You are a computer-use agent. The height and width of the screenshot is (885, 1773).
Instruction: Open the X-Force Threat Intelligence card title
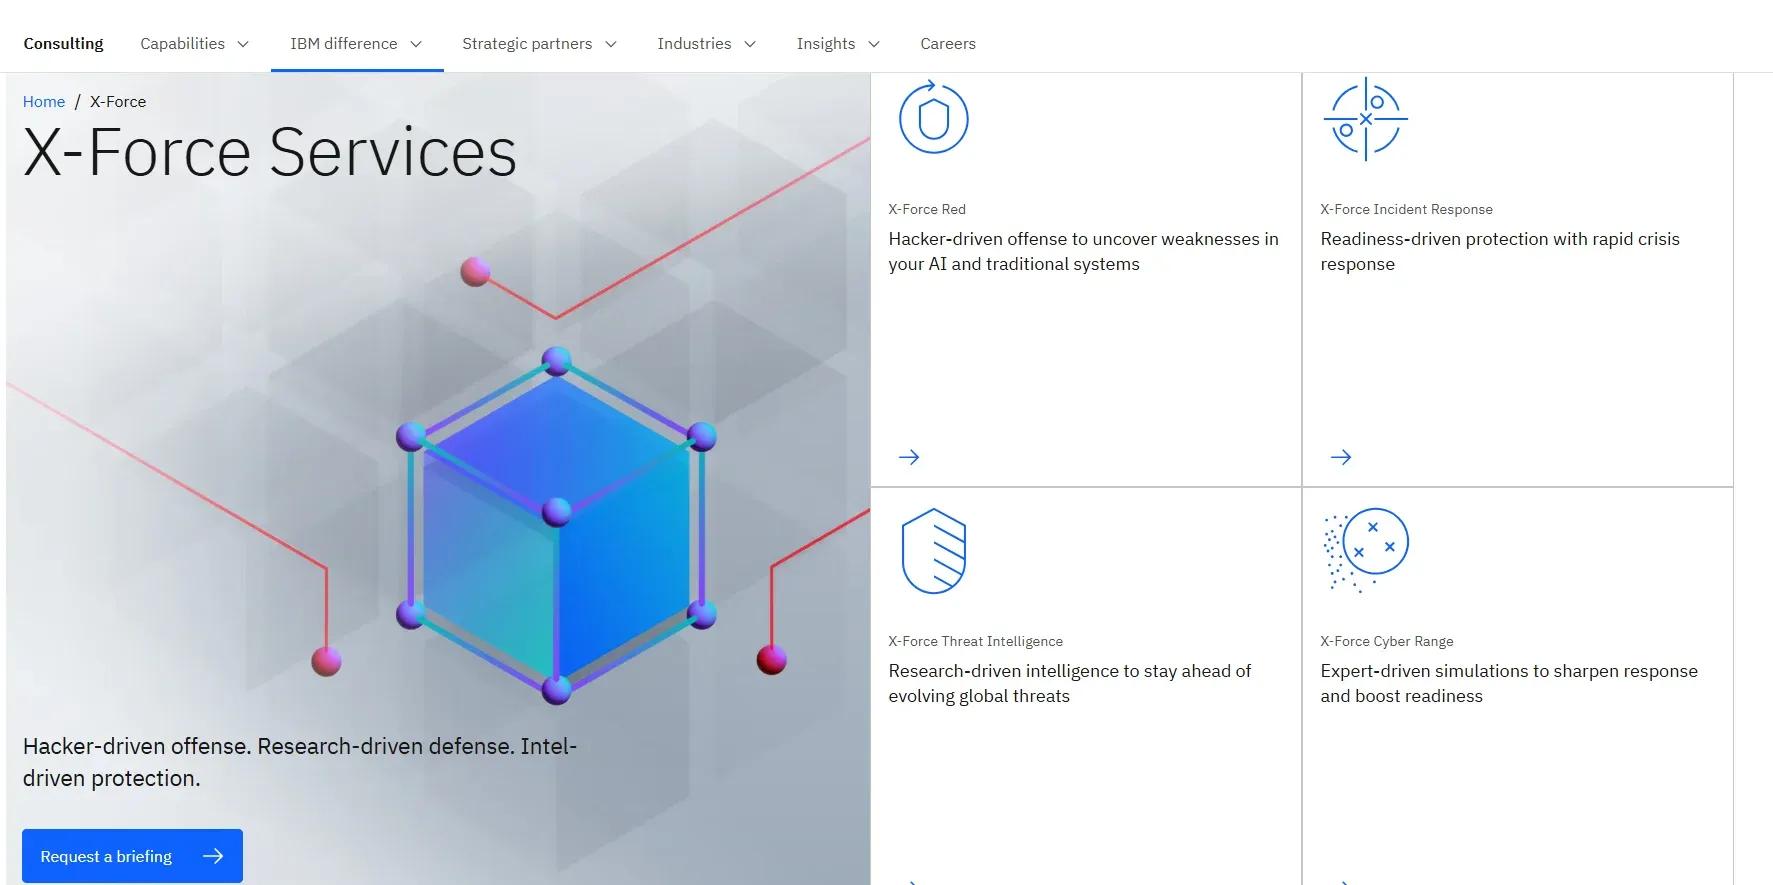(x=975, y=641)
